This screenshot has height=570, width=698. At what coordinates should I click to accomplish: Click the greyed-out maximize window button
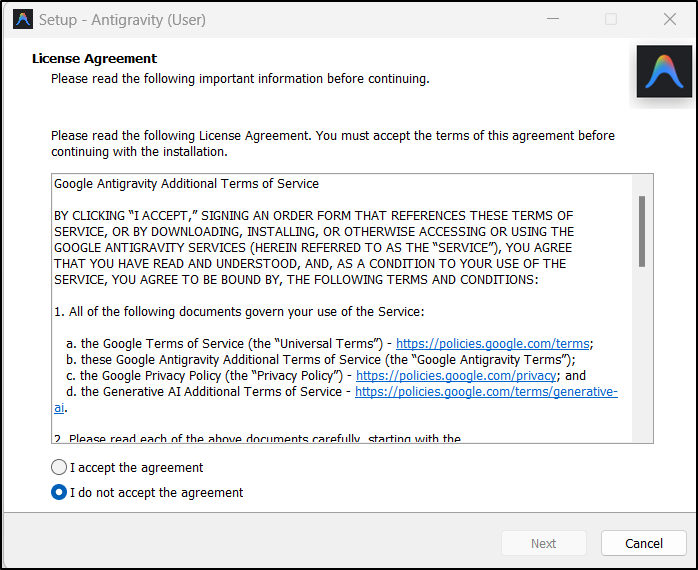point(611,19)
